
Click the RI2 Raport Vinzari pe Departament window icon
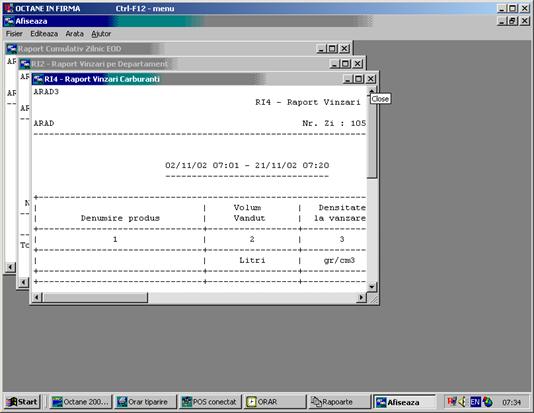(x=25, y=64)
